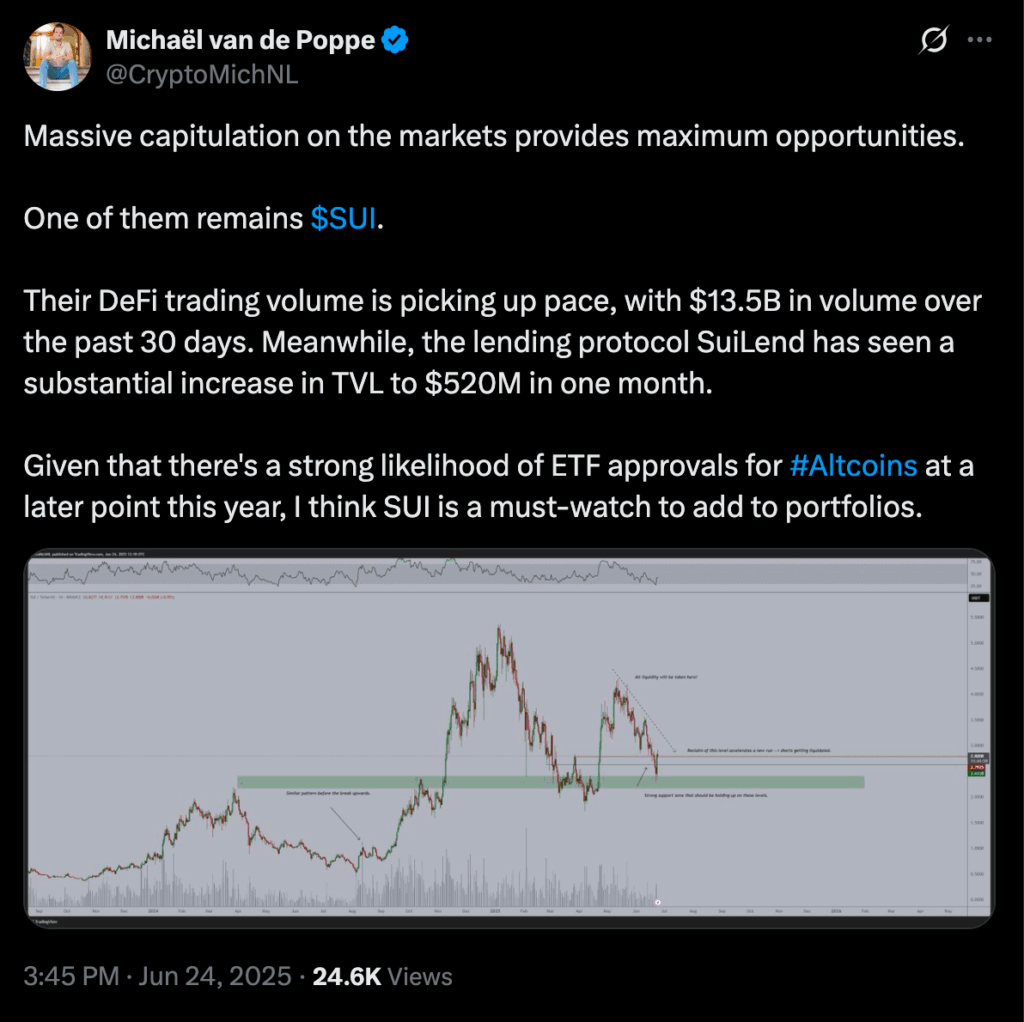Click the 'Similar pattern before the break upwards' annotation
This screenshot has height=1022, width=1024.
coord(328,793)
